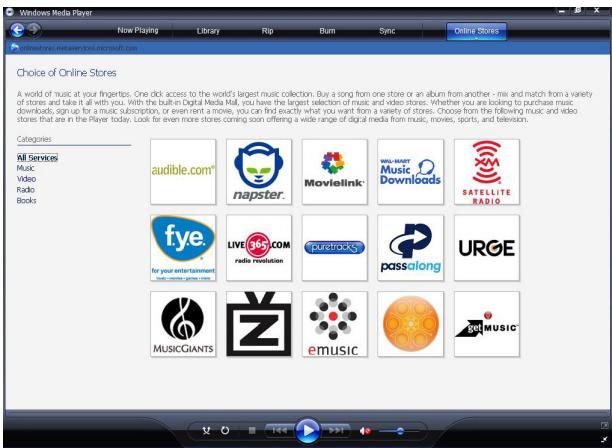Select the Movielink store logo
Viewport: 612px width, 448px height.
pyautogui.click(x=334, y=172)
